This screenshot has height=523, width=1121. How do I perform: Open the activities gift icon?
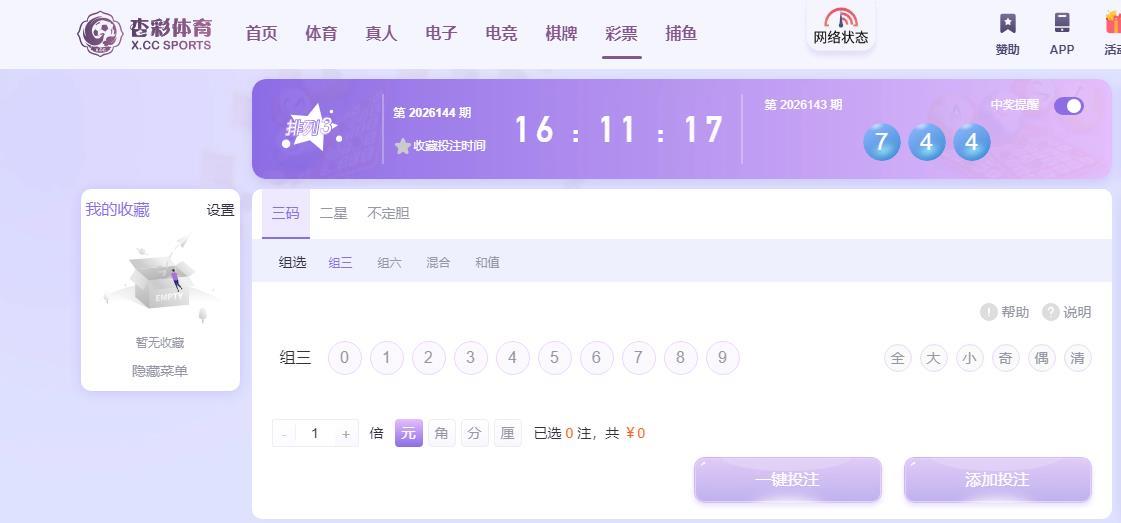[x=1112, y=24]
